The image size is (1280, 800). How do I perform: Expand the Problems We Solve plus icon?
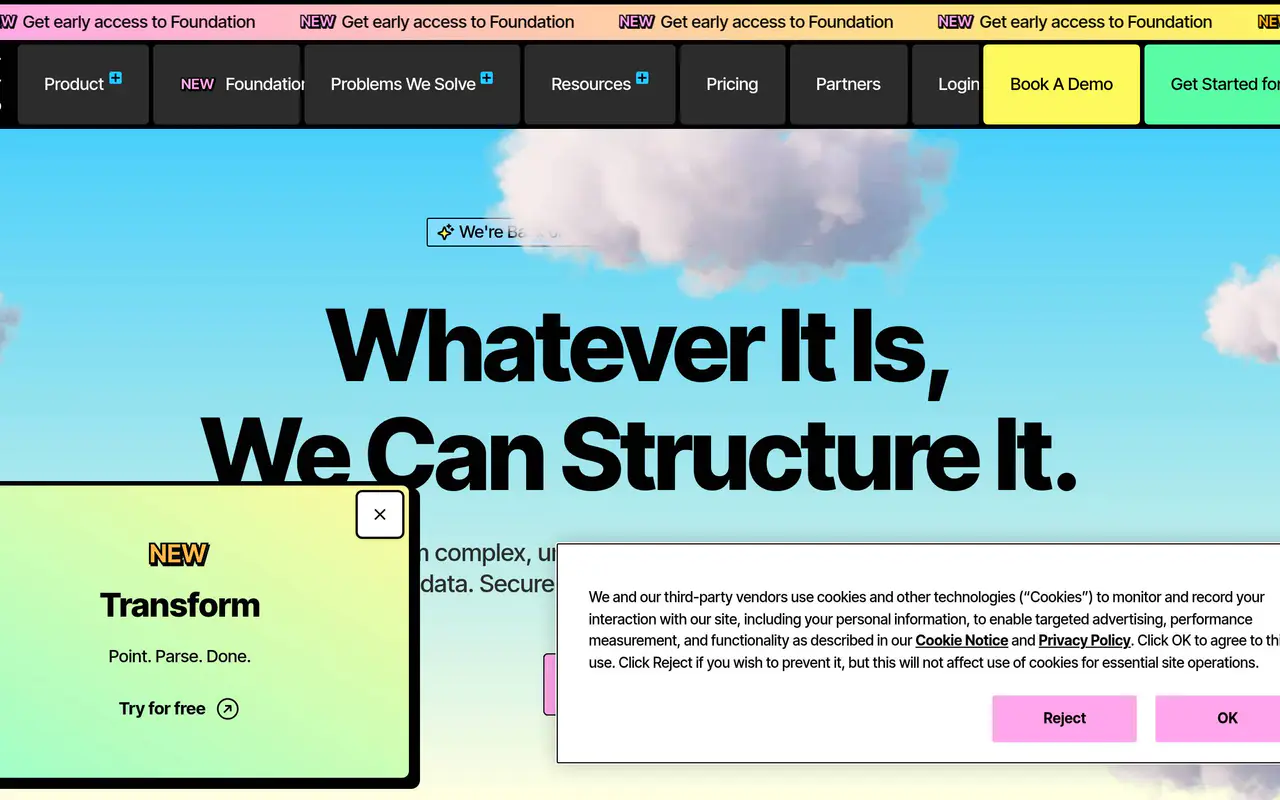click(x=487, y=77)
